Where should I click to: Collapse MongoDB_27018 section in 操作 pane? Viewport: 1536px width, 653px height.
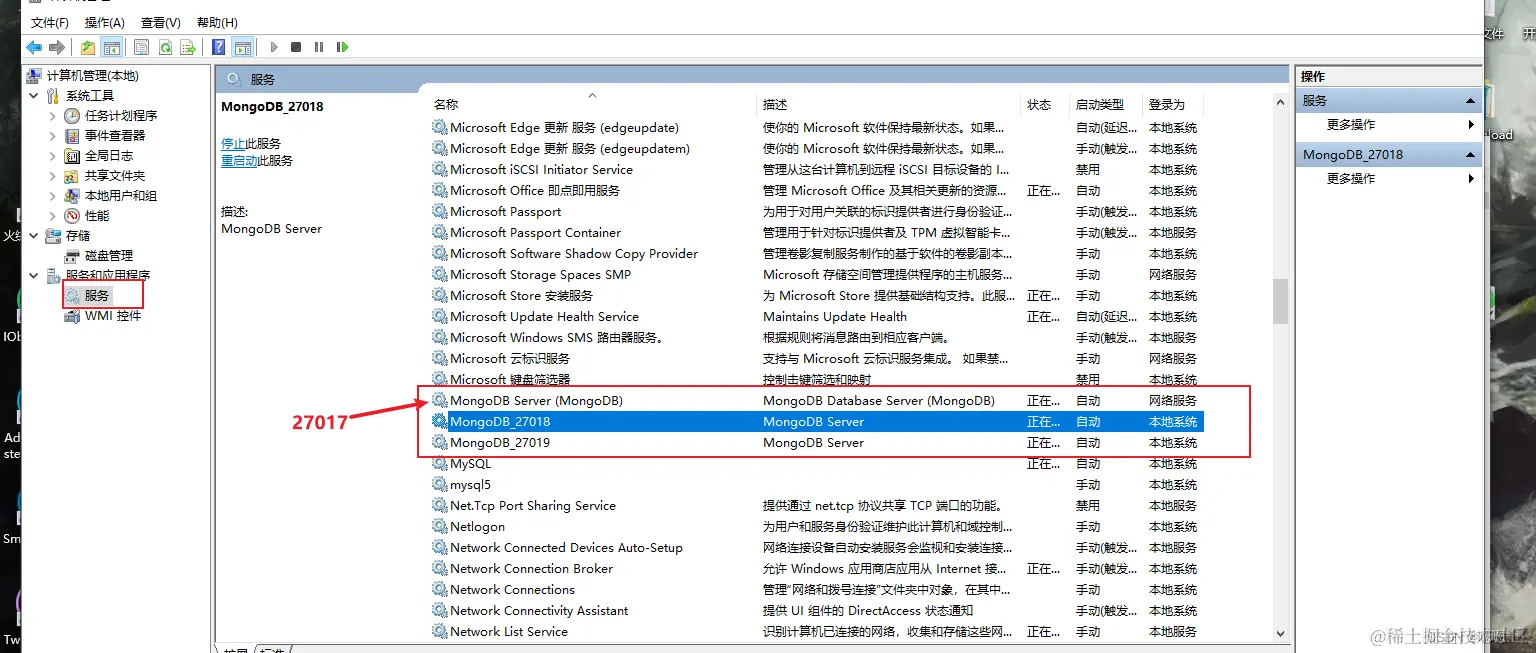coord(1470,155)
